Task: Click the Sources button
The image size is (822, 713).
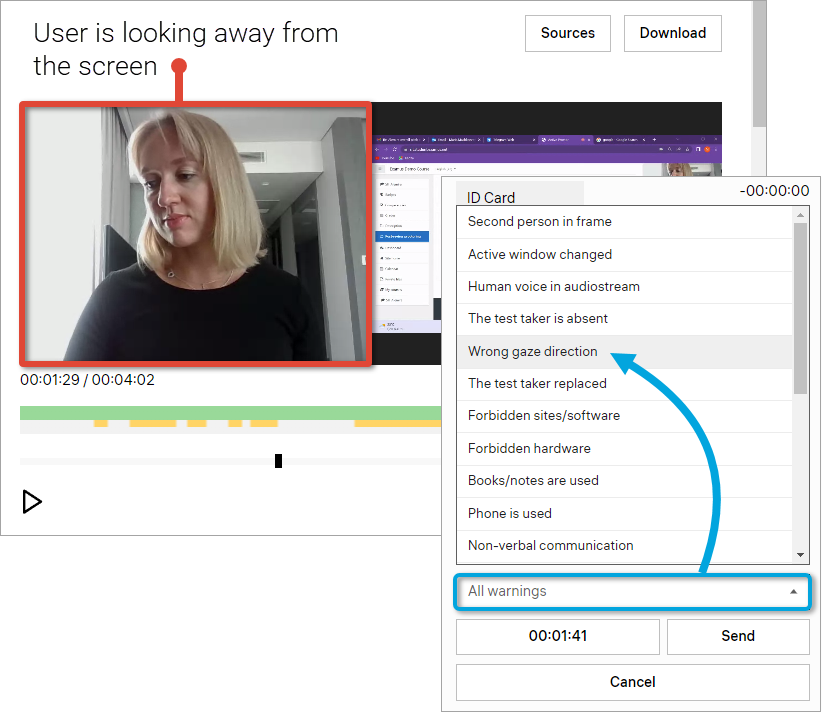Action: 567,33
